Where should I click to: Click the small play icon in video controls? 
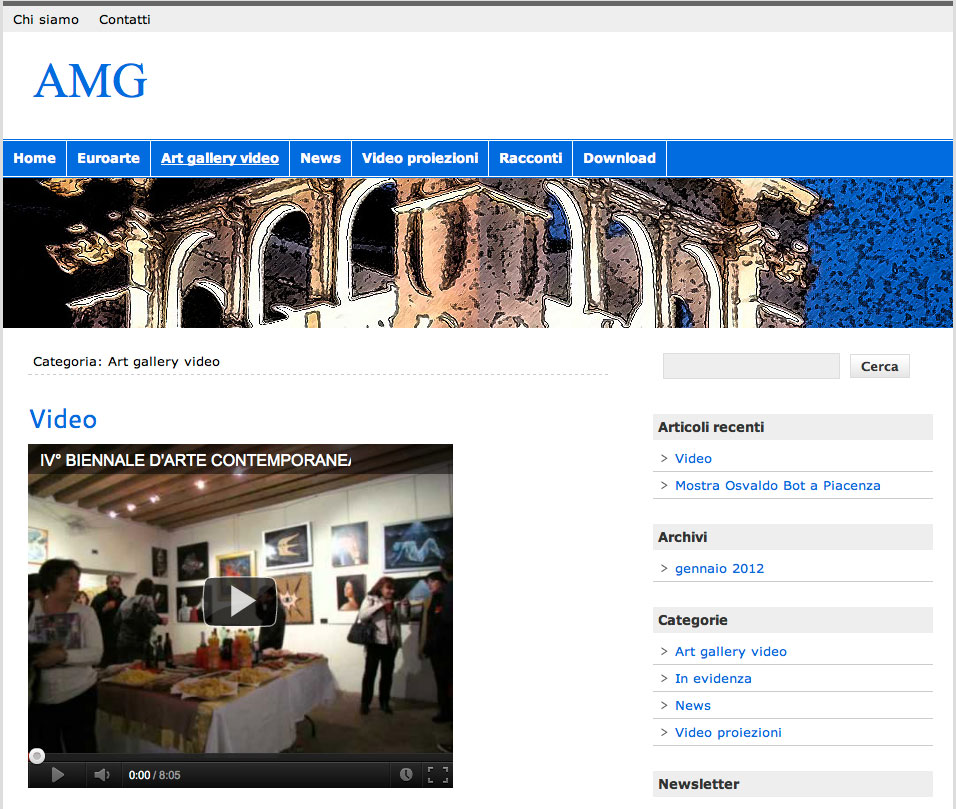click(57, 774)
